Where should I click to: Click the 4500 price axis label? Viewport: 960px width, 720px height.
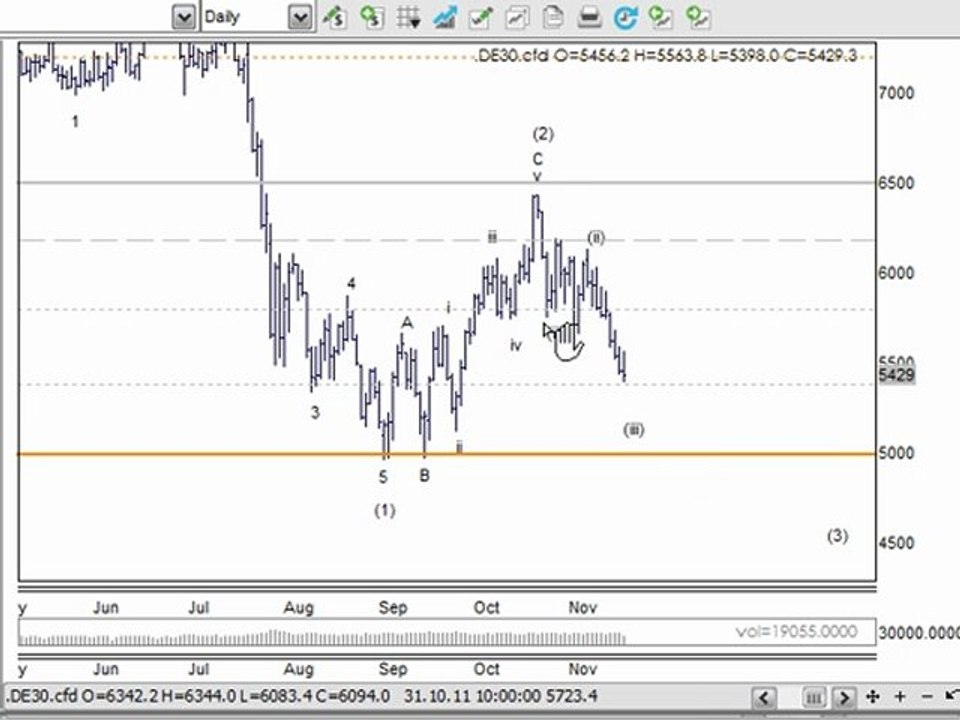coord(896,543)
